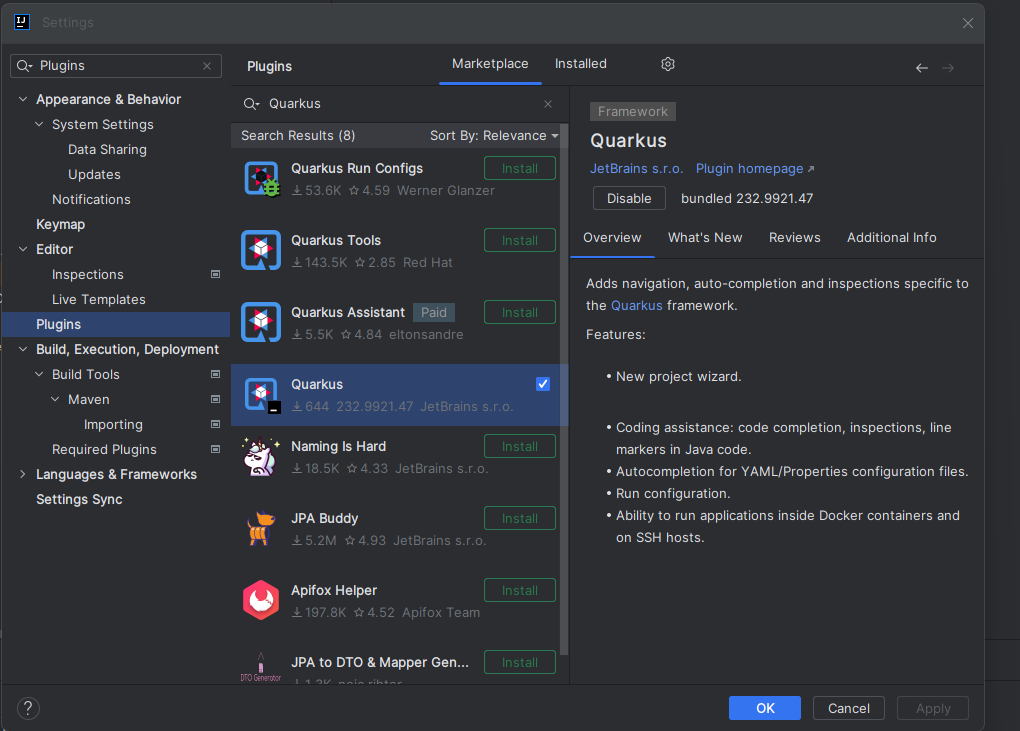The image size is (1020, 731).
Task: Click the project-level marker beside Build Tools
Action: [215, 374]
